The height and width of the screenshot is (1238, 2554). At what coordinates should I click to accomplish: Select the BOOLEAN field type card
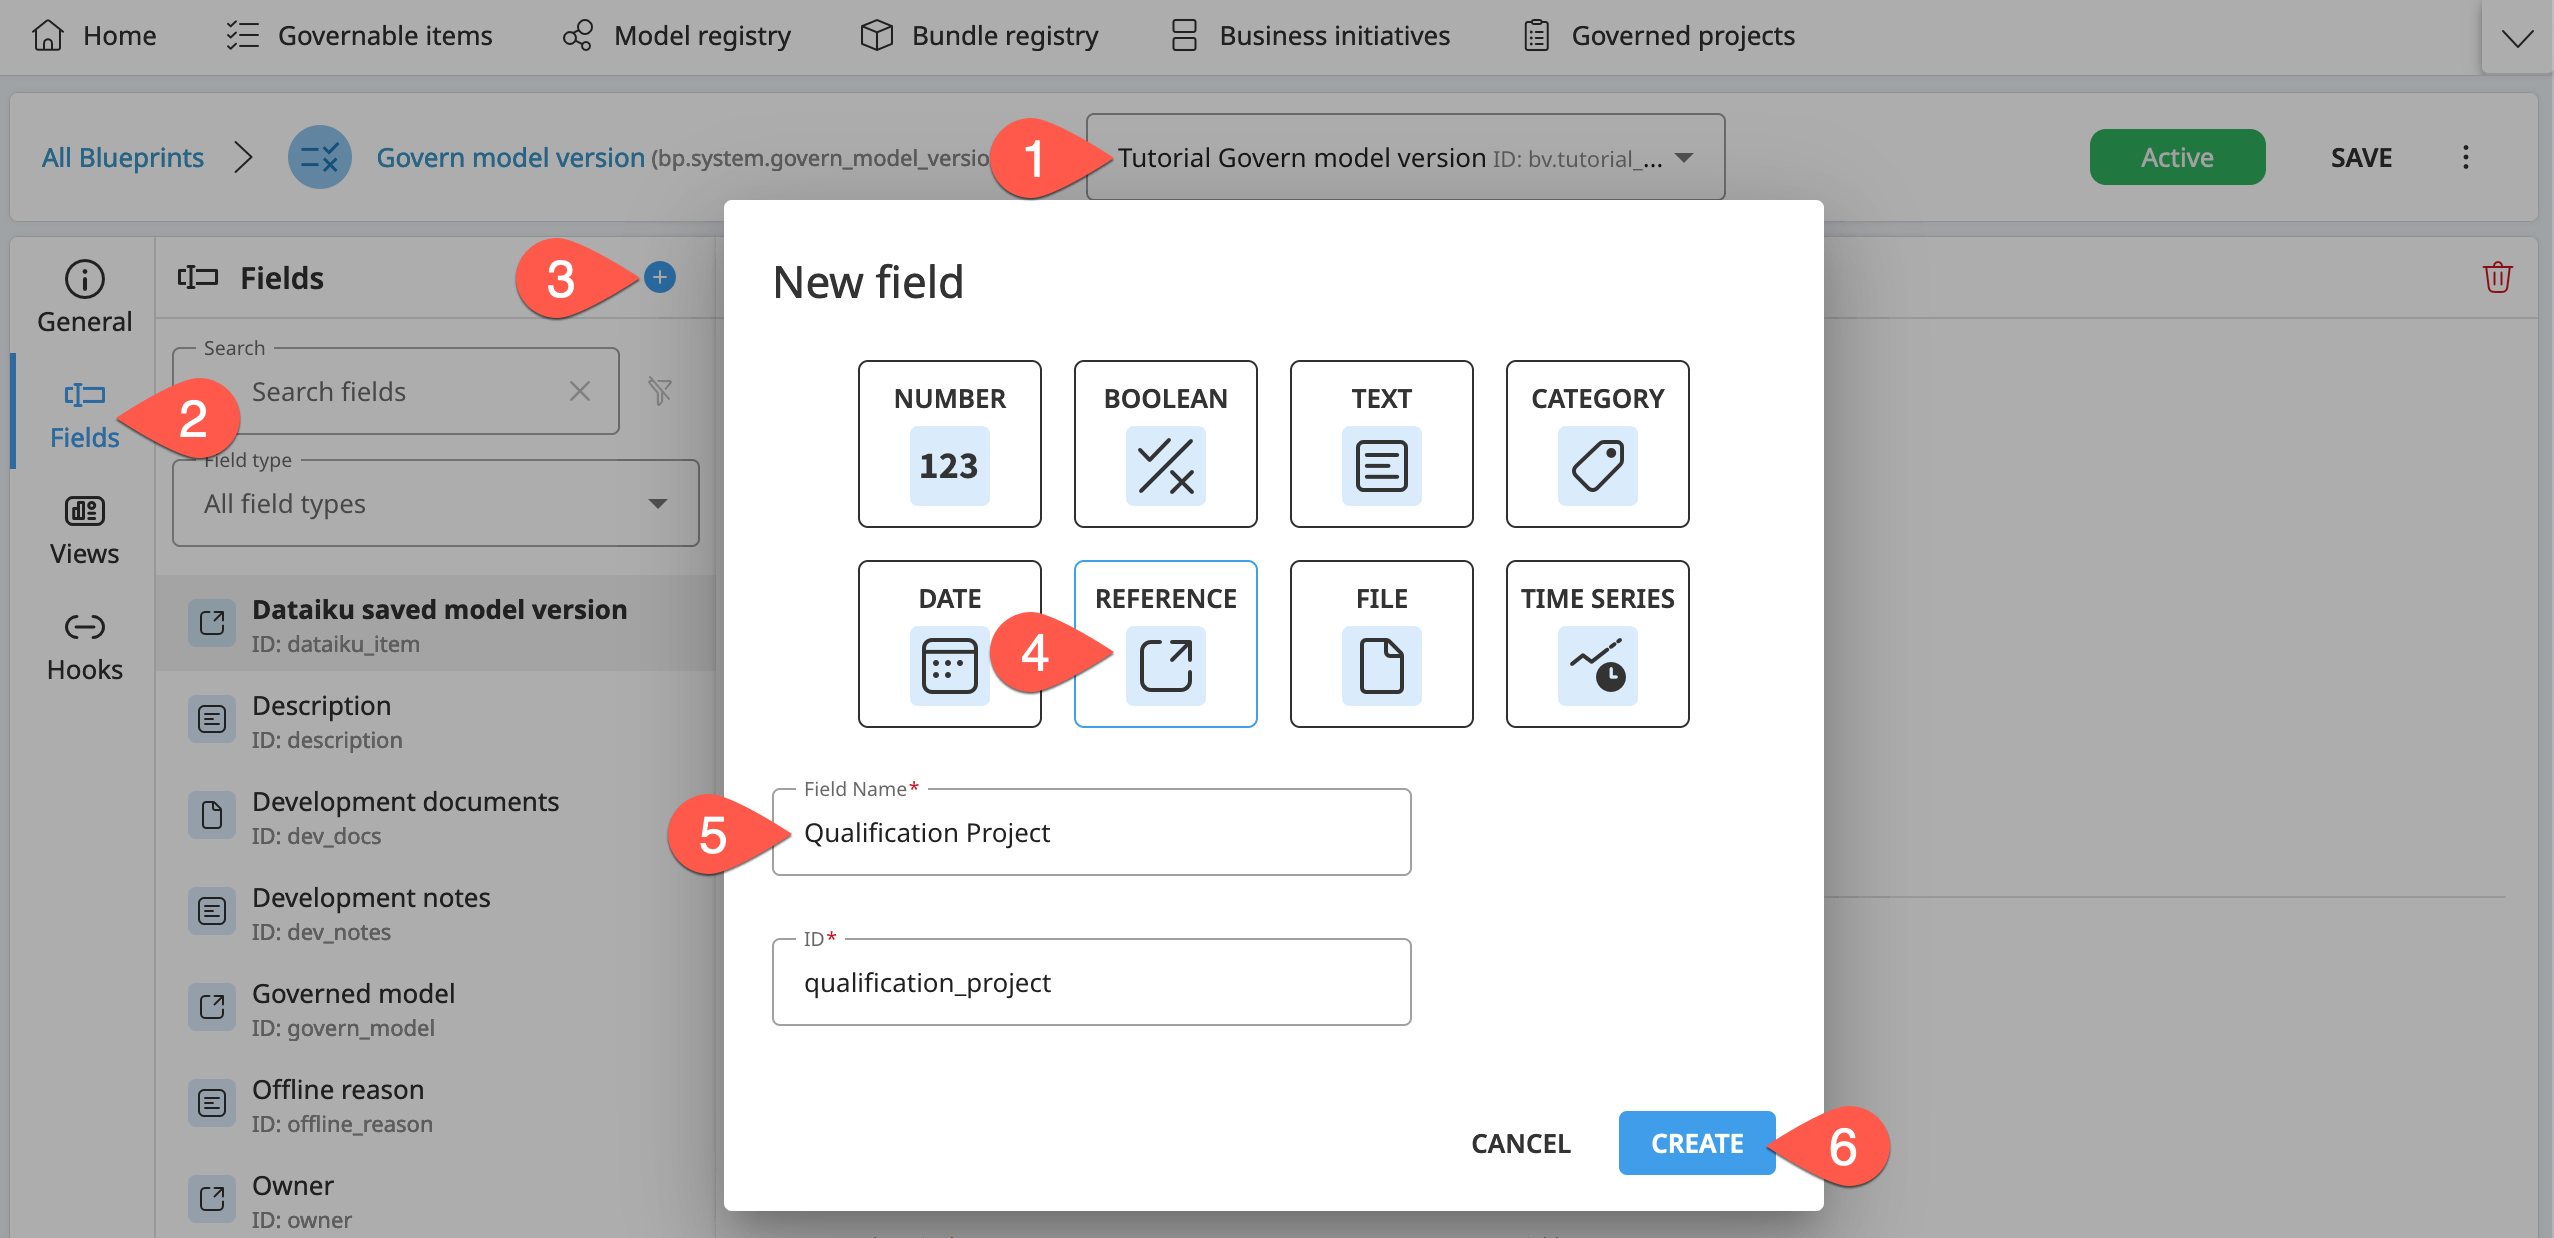pyautogui.click(x=1165, y=444)
